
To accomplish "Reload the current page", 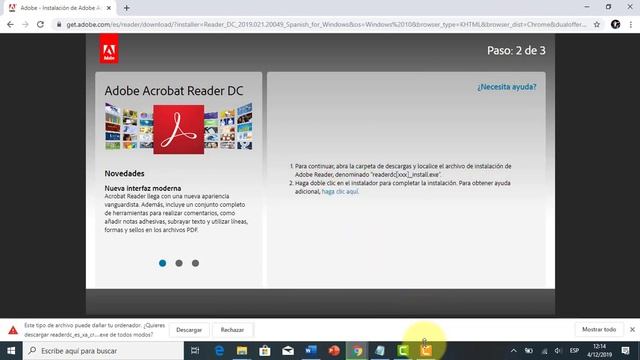I will tap(40, 24).
